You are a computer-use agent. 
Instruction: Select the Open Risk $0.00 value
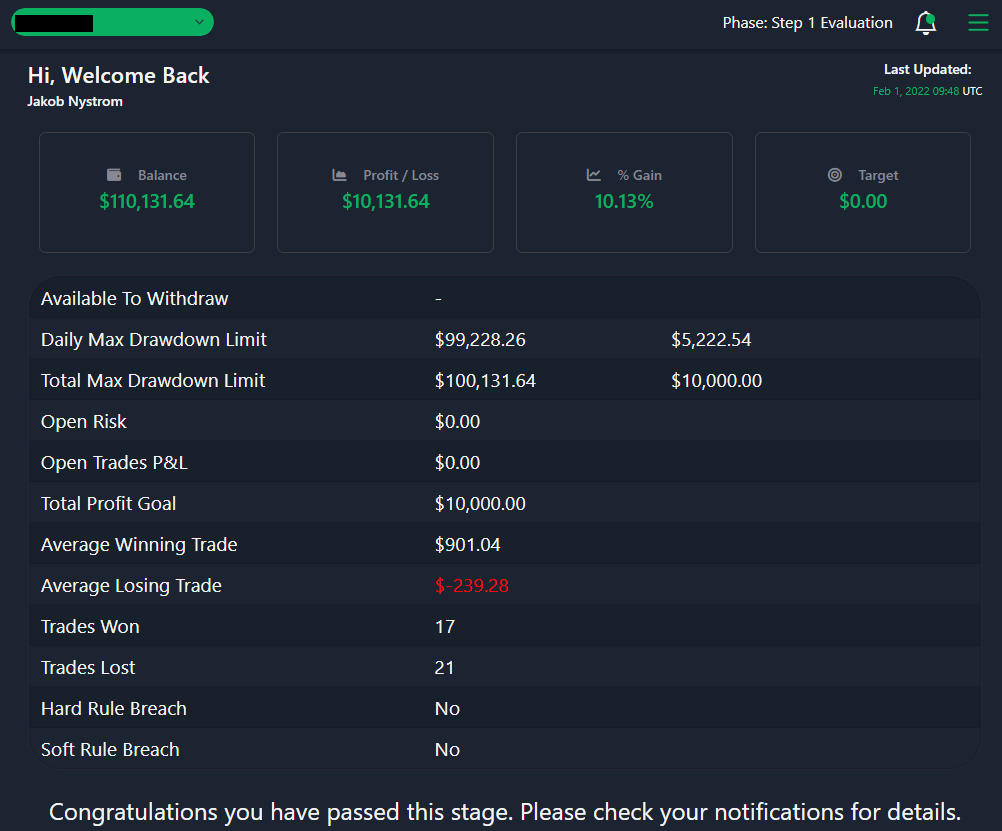(x=457, y=422)
